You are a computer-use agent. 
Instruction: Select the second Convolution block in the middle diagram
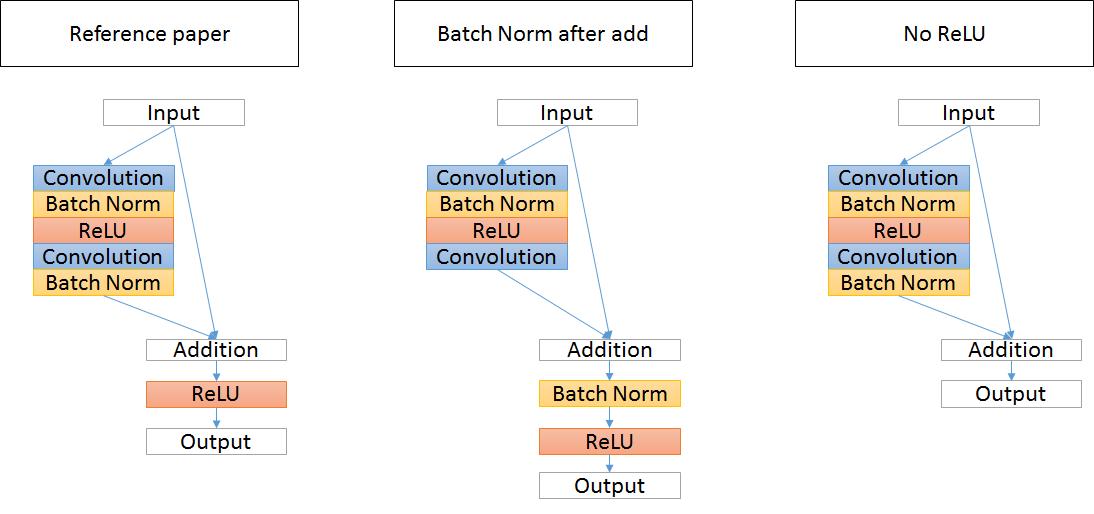pos(497,257)
